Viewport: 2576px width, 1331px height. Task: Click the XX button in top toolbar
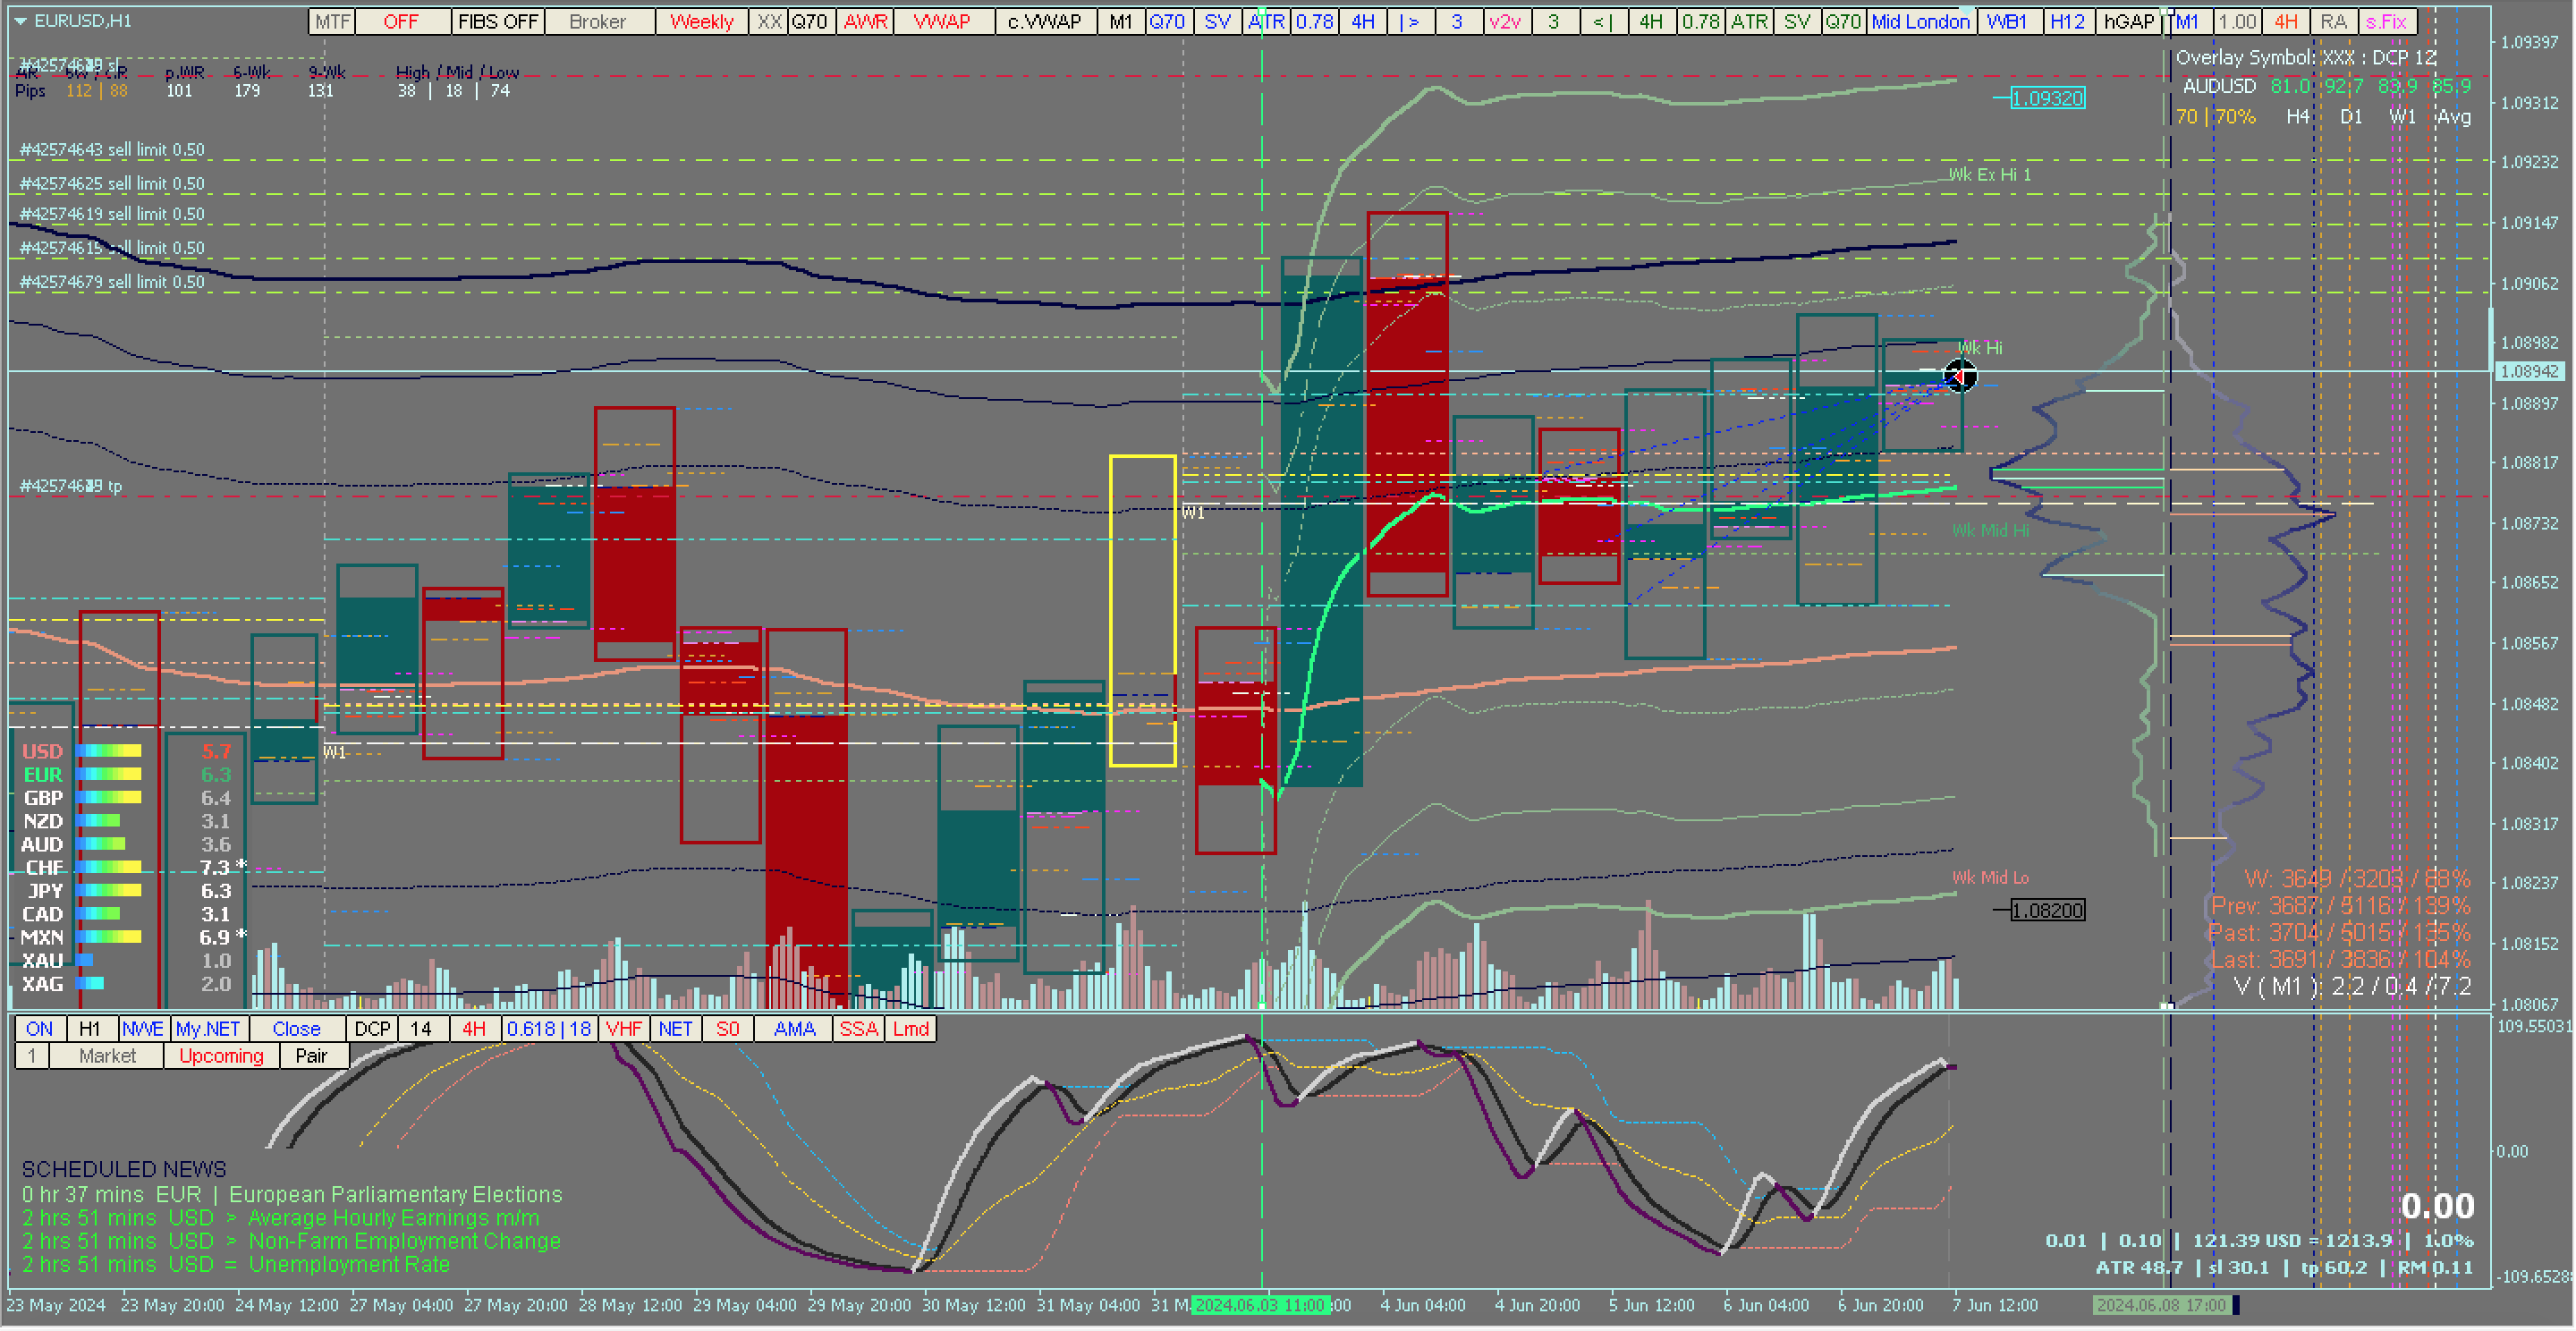pyautogui.click(x=768, y=21)
